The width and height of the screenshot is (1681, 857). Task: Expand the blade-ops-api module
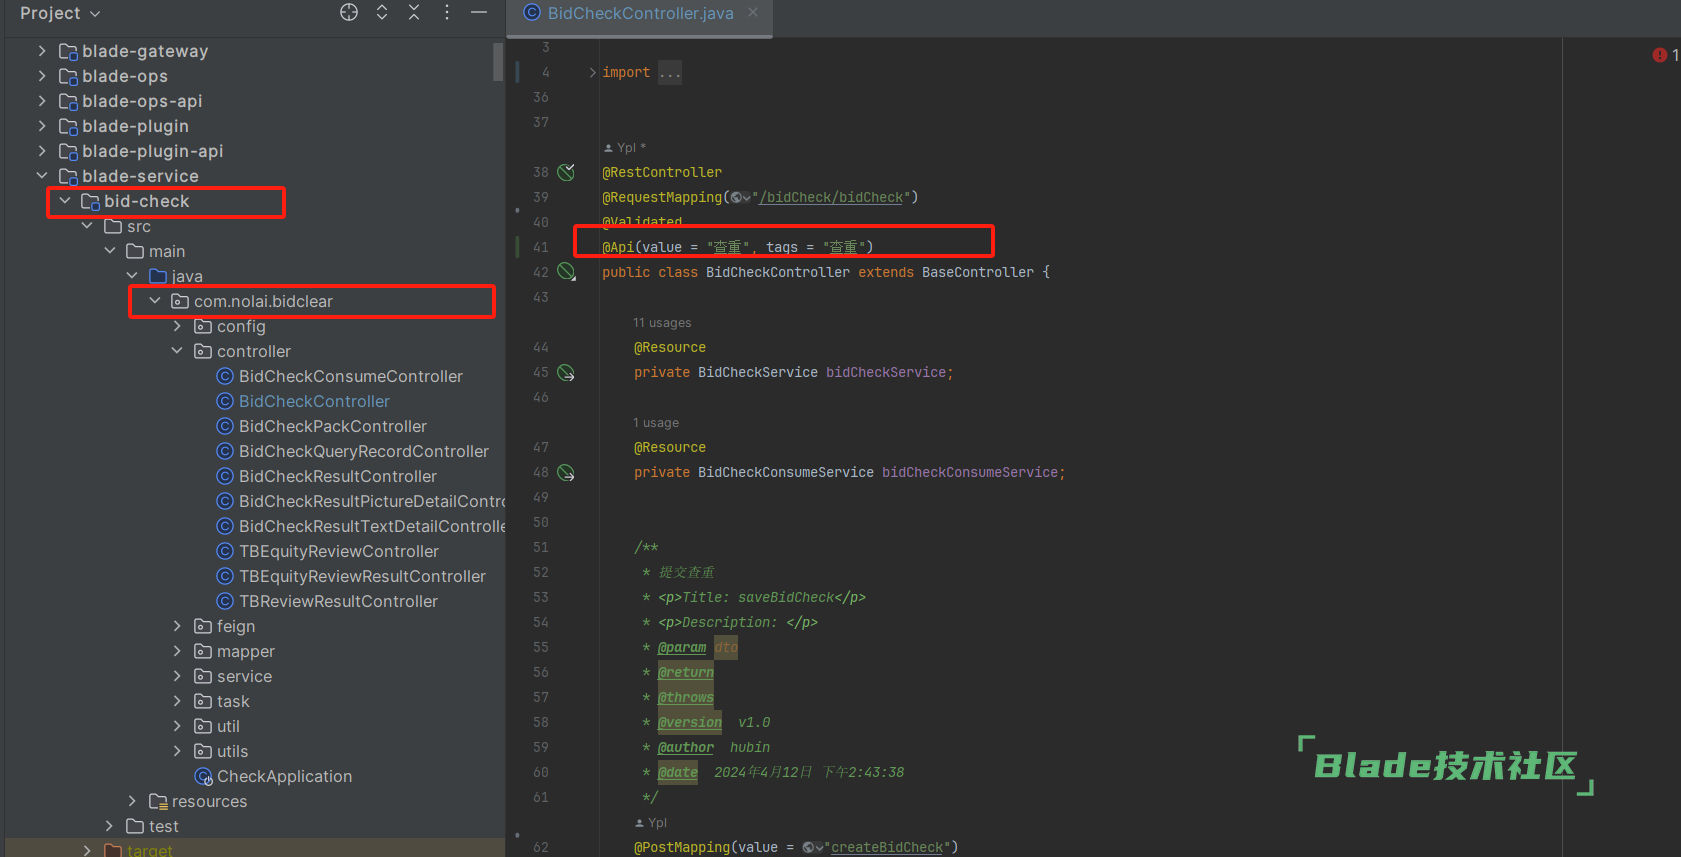coord(42,100)
